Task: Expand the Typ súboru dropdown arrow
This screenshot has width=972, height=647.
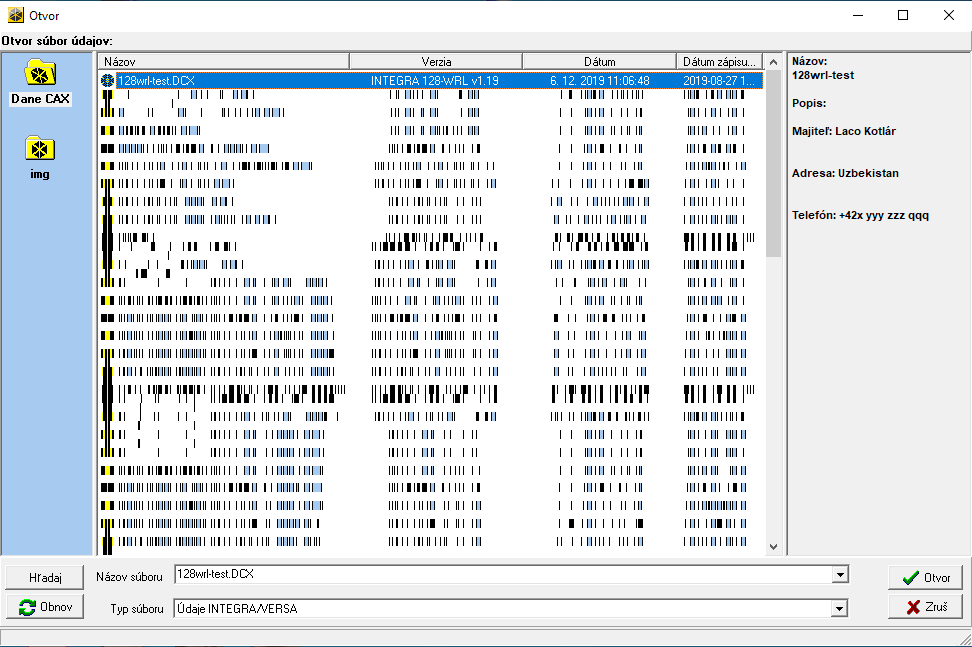Action: coord(840,608)
